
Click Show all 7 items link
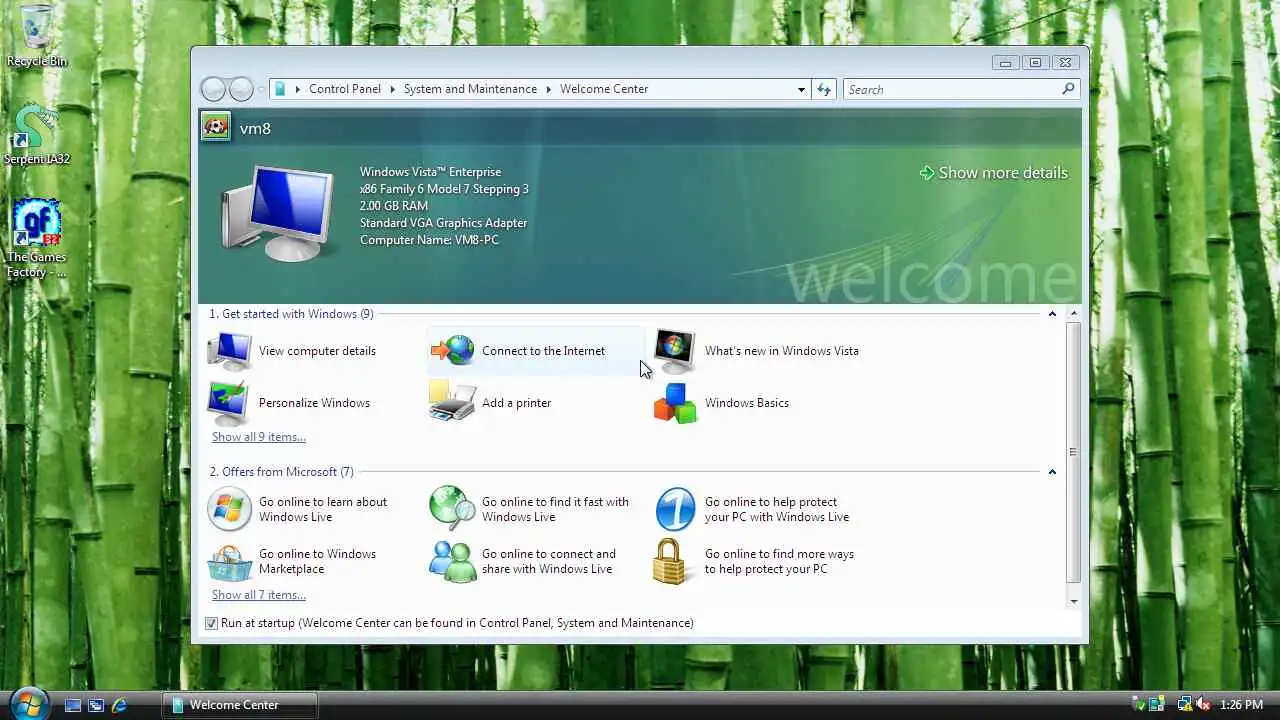pyautogui.click(x=259, y=595)
